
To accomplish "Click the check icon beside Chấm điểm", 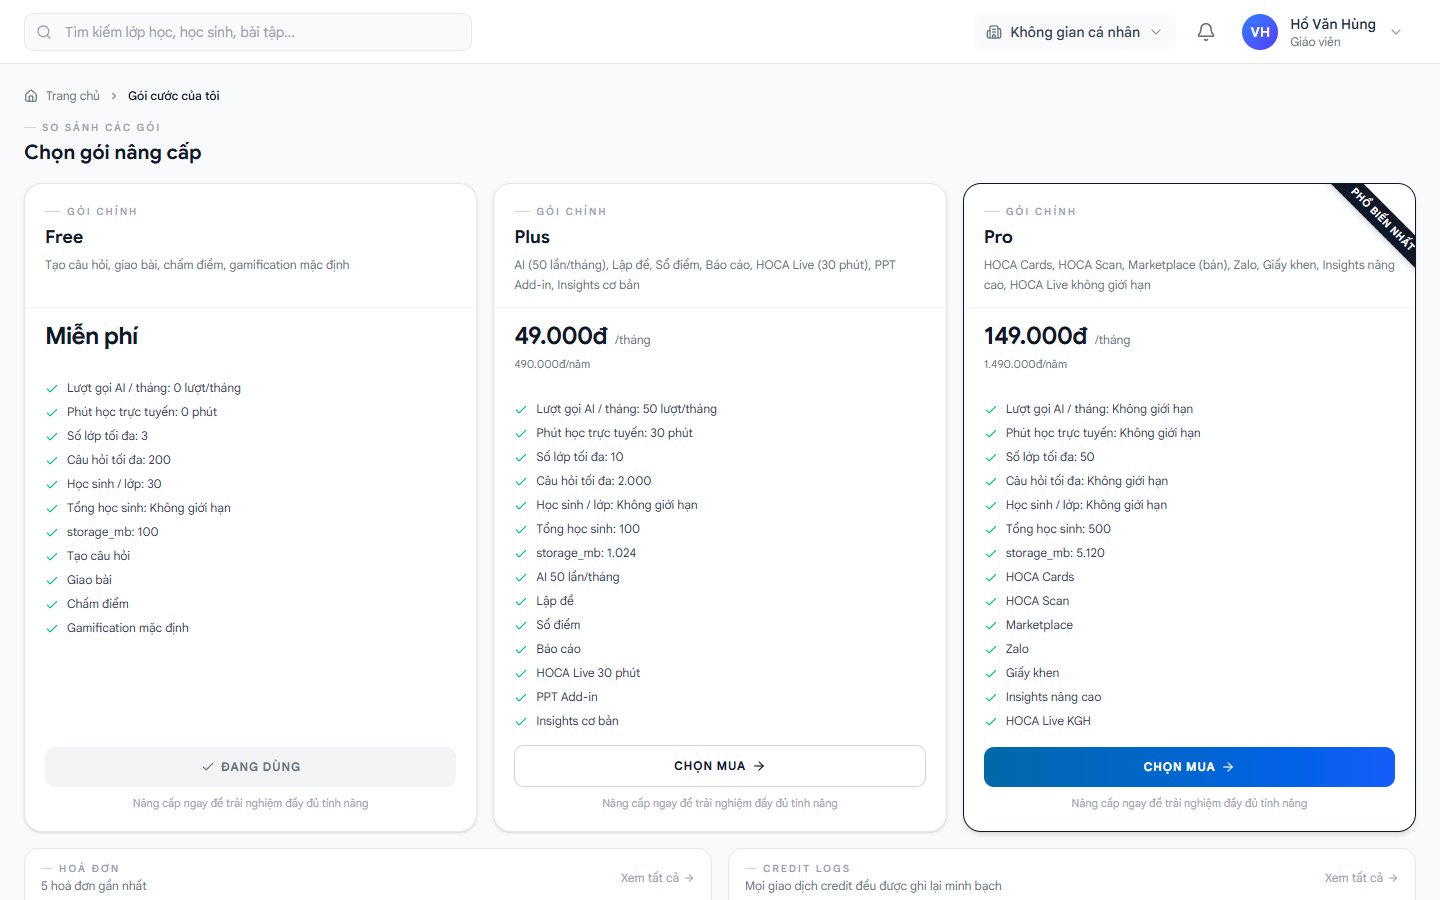I will 52,604.
